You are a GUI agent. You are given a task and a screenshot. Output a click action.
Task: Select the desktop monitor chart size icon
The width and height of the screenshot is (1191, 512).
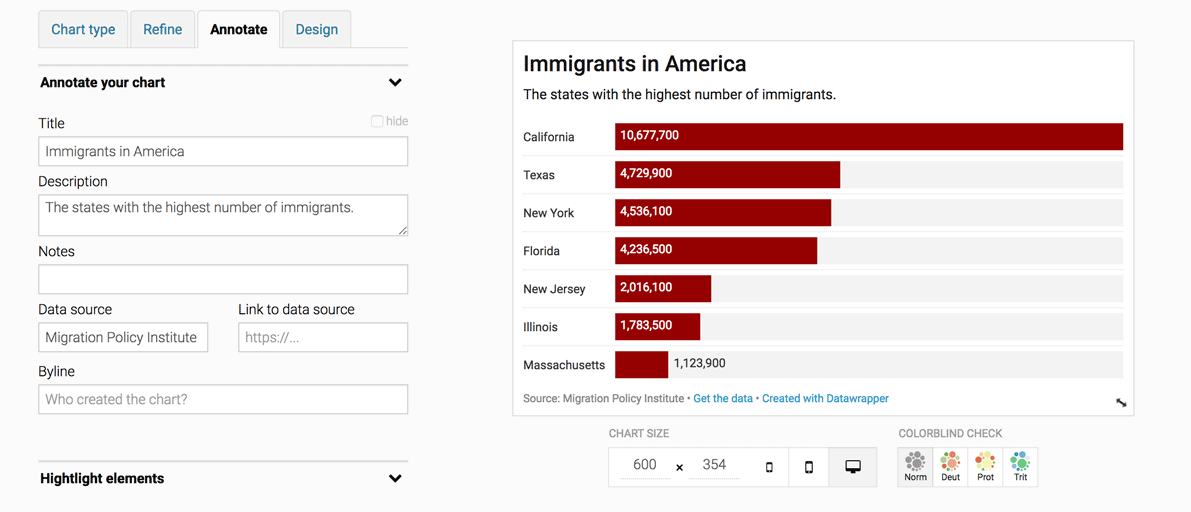coord(852,467)
